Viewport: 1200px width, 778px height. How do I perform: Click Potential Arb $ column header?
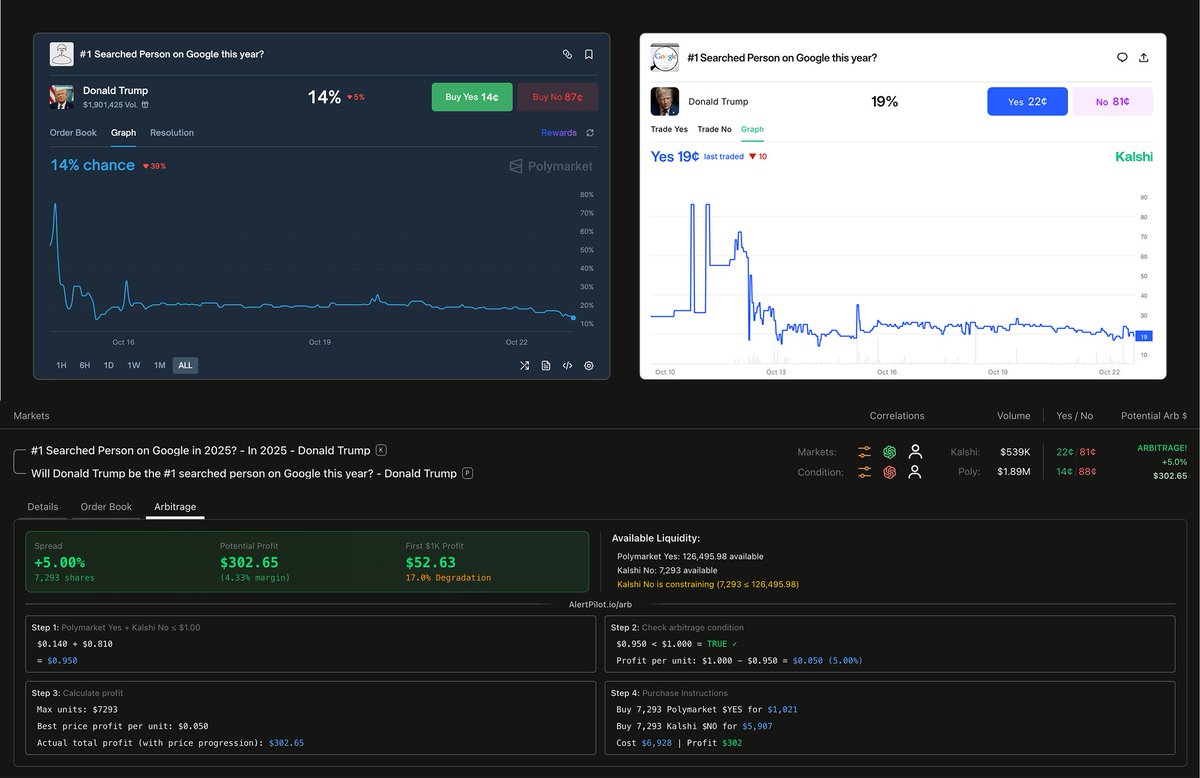[x=1154, y=416]
